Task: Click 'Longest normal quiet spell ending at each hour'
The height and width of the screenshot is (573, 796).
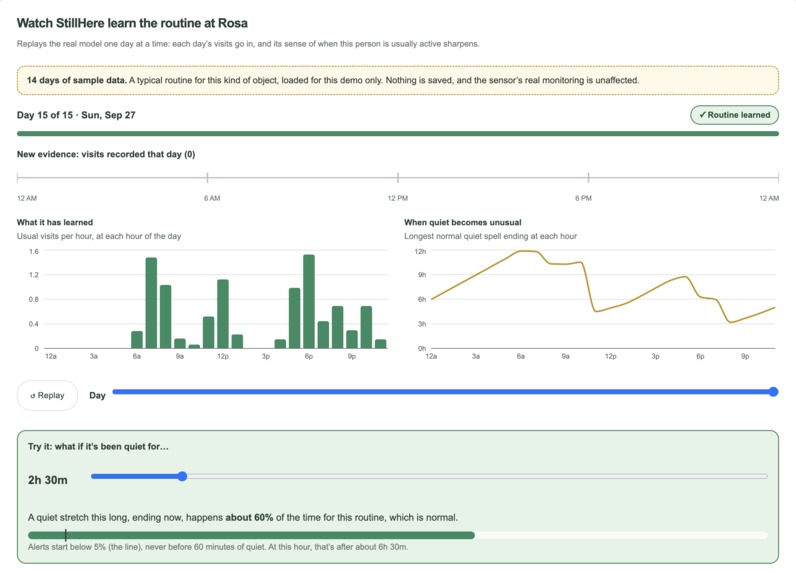Action: 490,236
